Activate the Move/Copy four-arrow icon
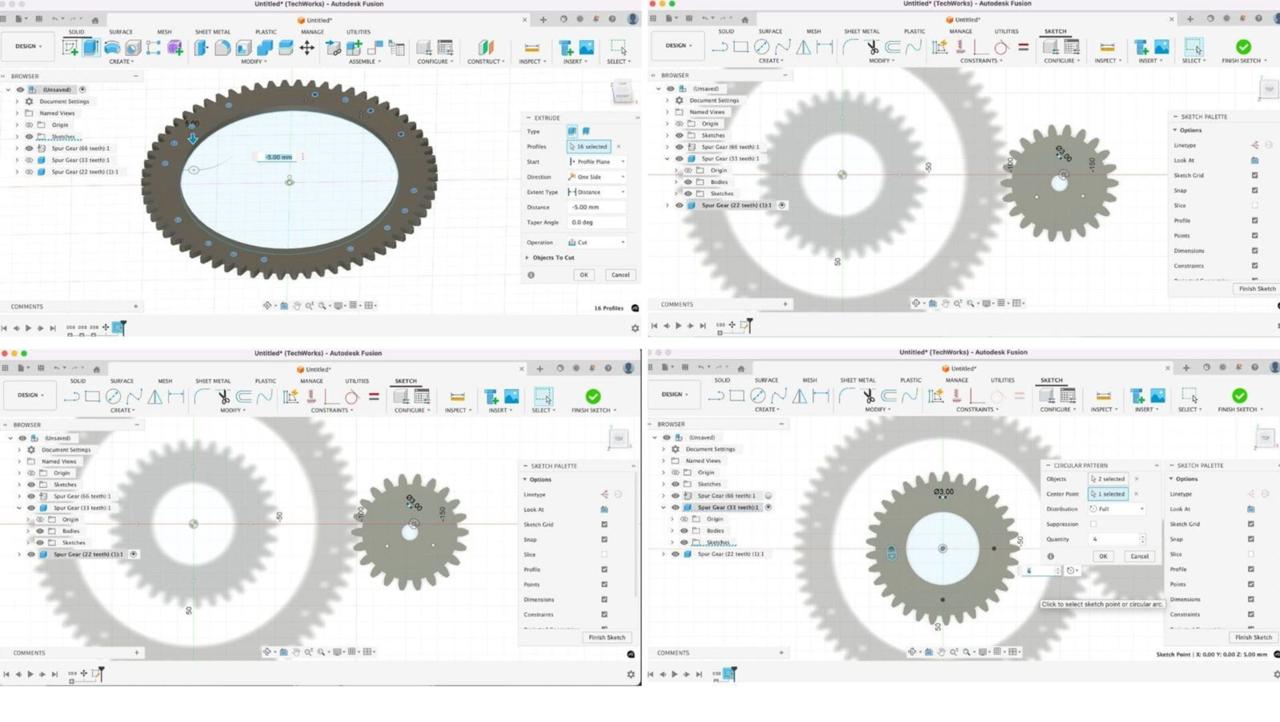The image size is (1280, 722). tap(307, 47)
